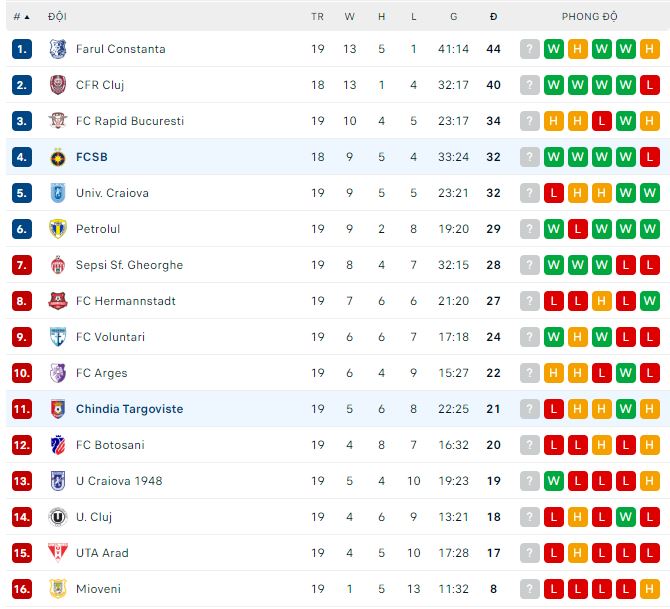
Task: Click Mioveni's orange H latest form badge
Action: click(650, 589)
